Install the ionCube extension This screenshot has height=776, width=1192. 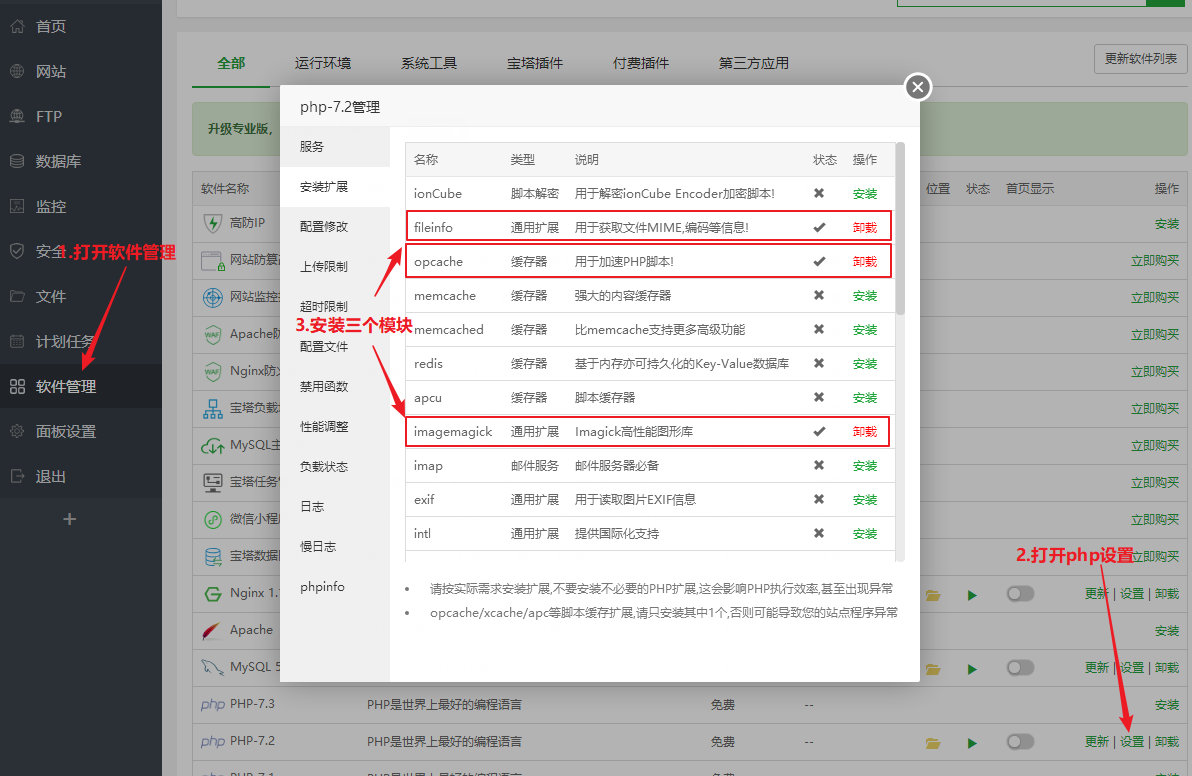[x=864, y=194]
